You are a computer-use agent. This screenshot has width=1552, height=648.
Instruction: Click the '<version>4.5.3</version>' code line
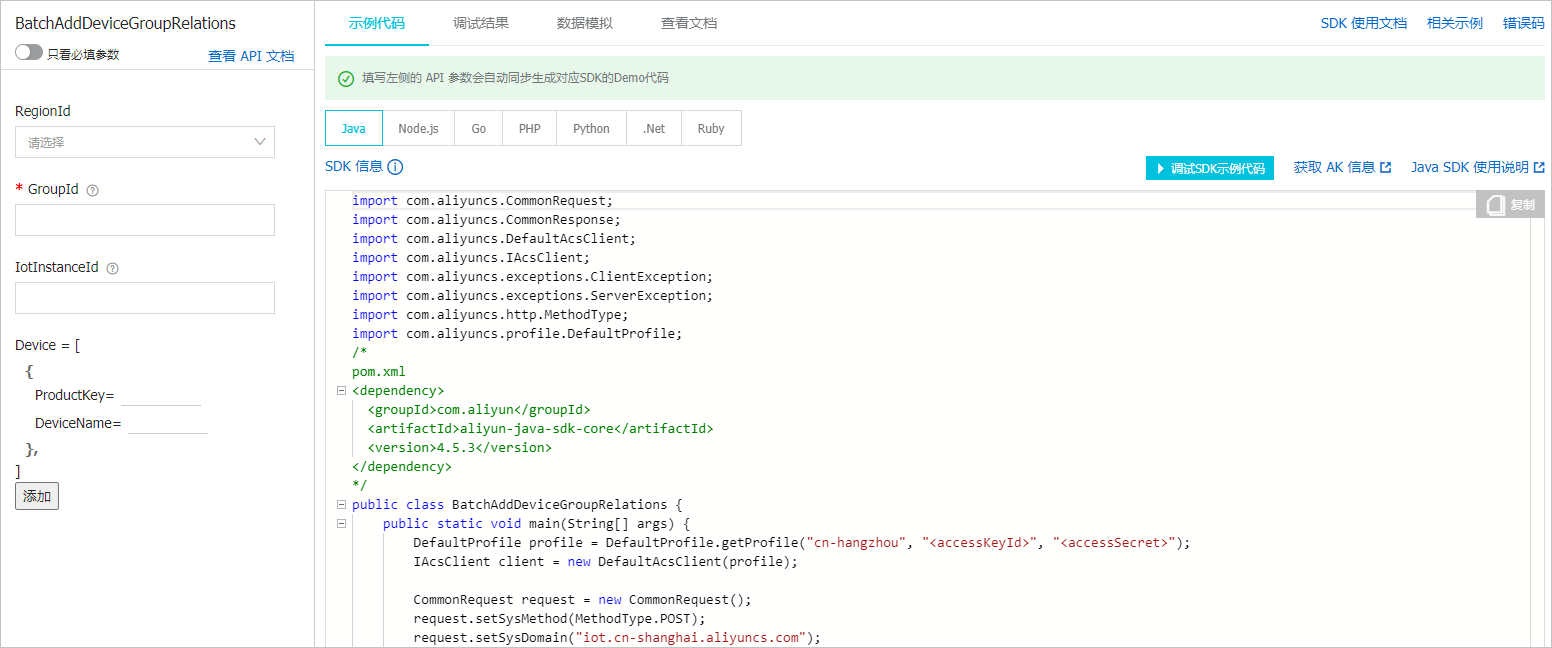[x=459, y=447]
